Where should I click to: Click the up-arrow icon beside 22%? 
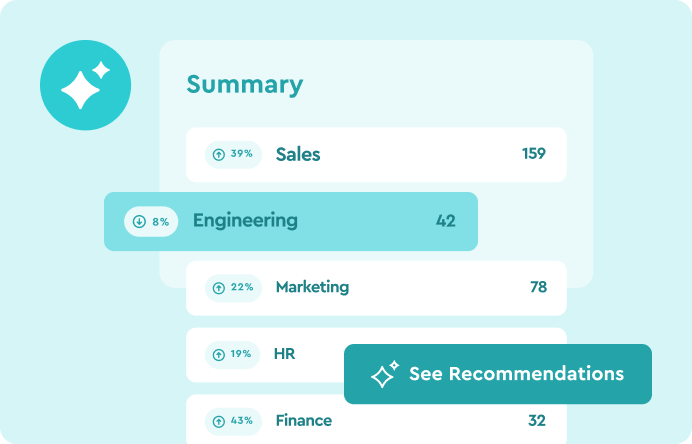point(219,287)
